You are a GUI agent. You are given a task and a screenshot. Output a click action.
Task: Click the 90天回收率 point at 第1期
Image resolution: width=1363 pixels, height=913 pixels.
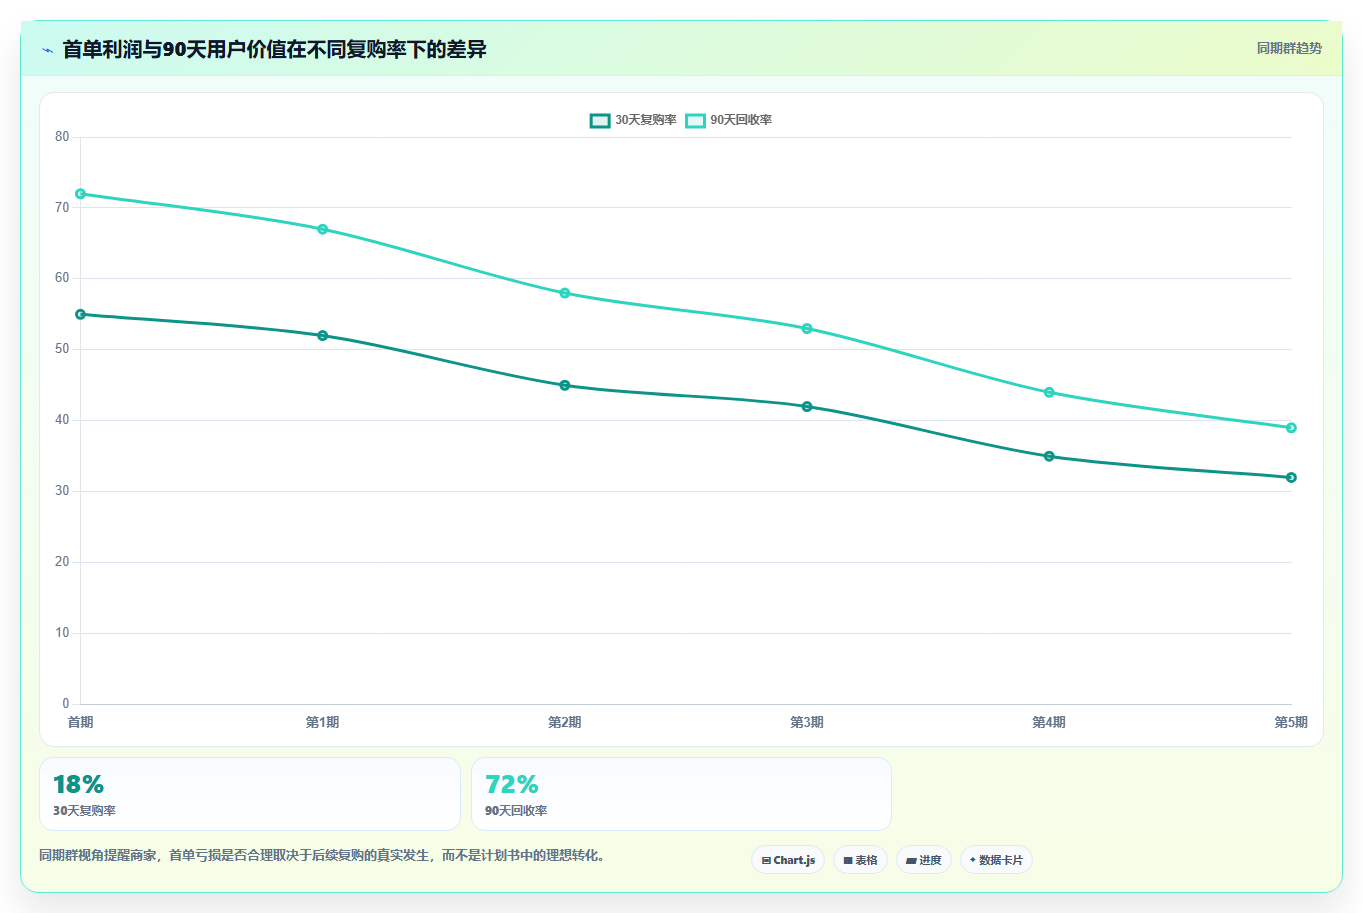(x=322, y=229)
